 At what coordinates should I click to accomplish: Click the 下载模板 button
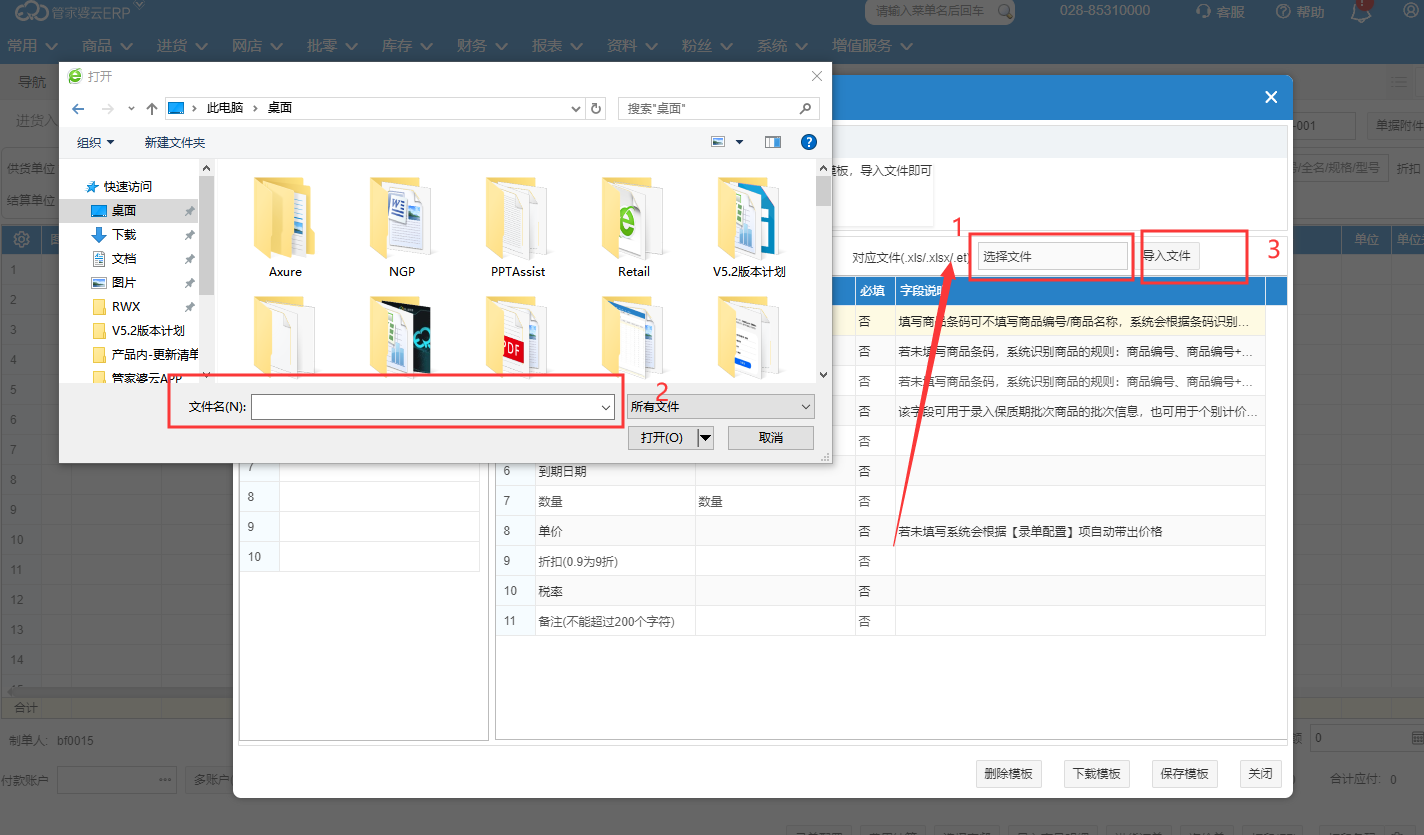click(1097, 773)
